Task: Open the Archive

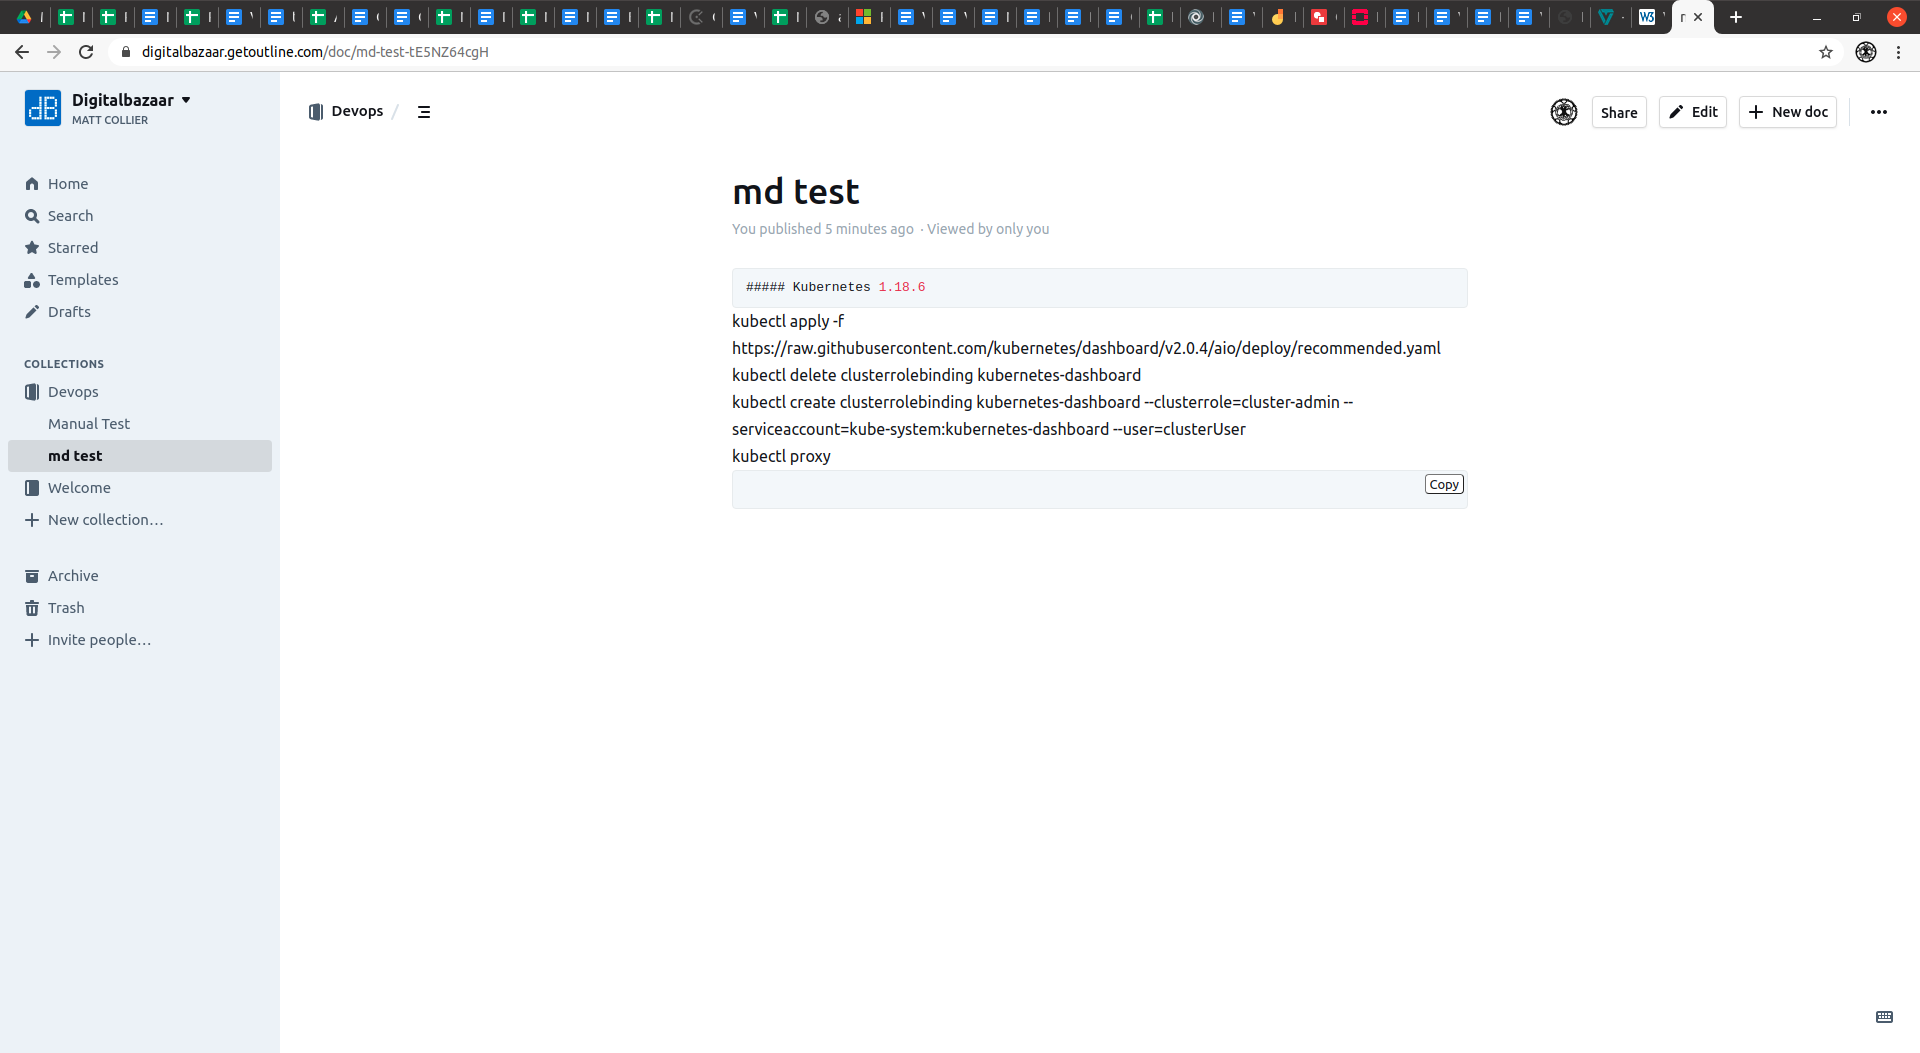Action: click(x=73, y=576)
